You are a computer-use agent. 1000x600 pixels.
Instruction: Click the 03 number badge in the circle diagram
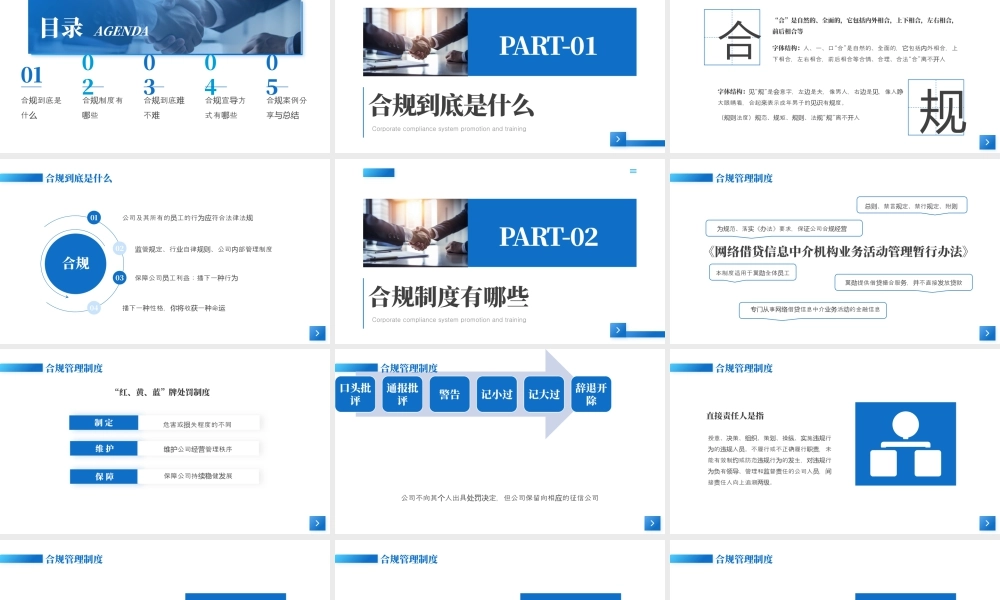pyautogui.click(x=119, y=277)
